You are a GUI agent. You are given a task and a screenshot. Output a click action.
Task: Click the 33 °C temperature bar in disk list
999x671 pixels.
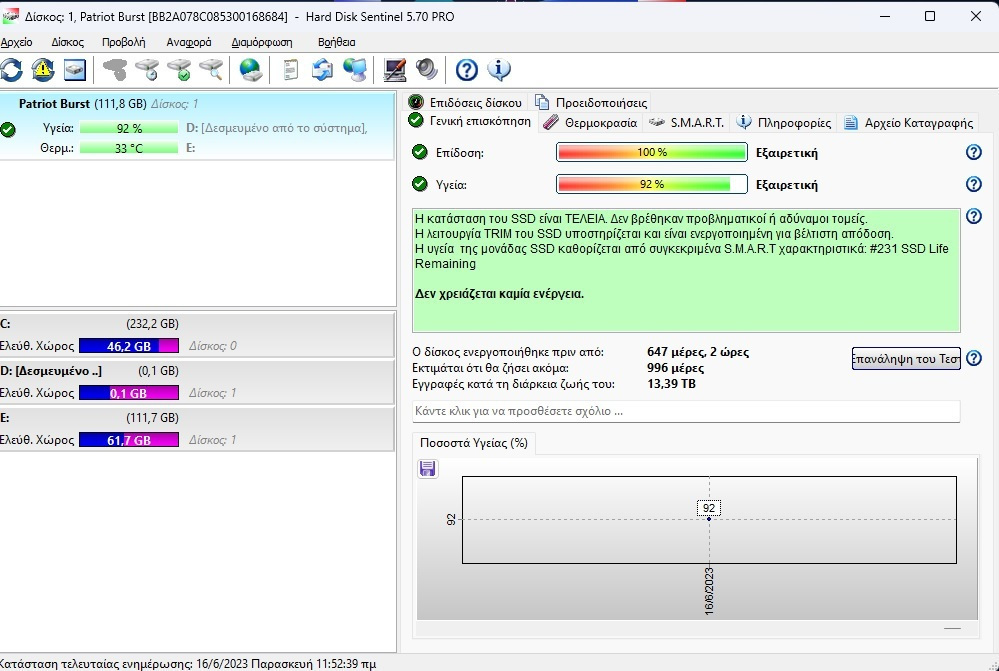pos(129,148)
